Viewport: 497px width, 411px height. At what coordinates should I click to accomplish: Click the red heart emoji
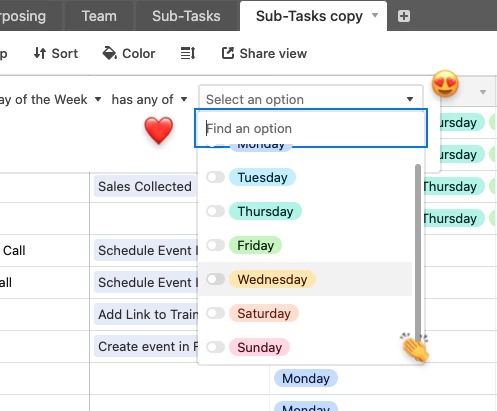(159, 130)
